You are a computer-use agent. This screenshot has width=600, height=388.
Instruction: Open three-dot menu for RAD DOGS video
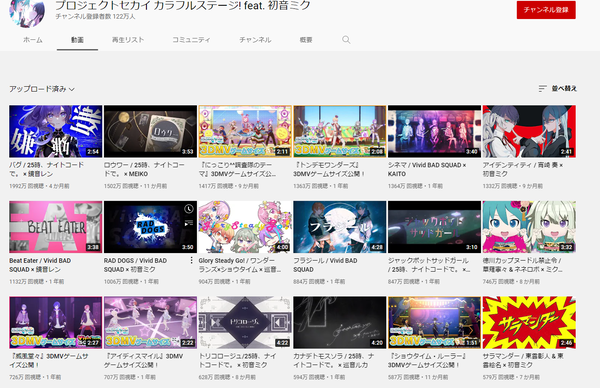[x=191, y=261]
